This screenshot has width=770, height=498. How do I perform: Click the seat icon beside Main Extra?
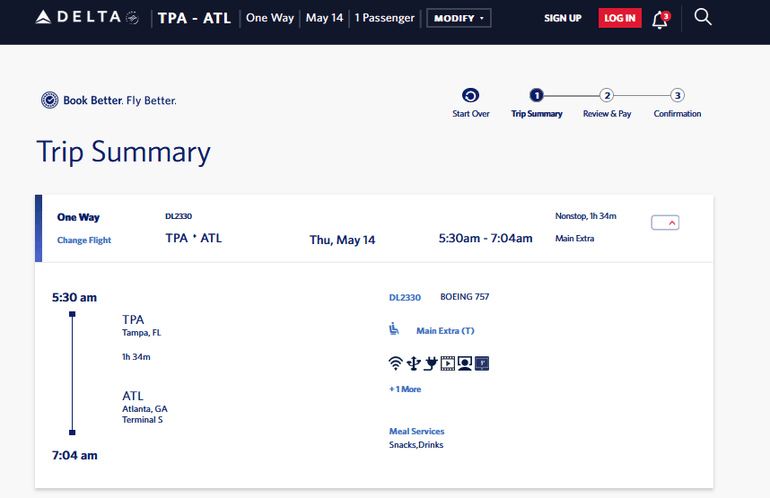coord(395,329)
